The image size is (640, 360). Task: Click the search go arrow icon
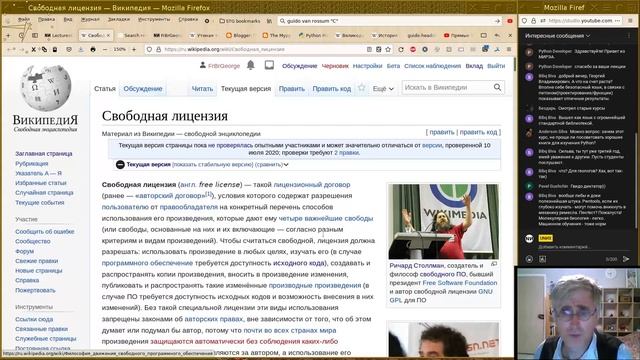(x=497, y=21)
